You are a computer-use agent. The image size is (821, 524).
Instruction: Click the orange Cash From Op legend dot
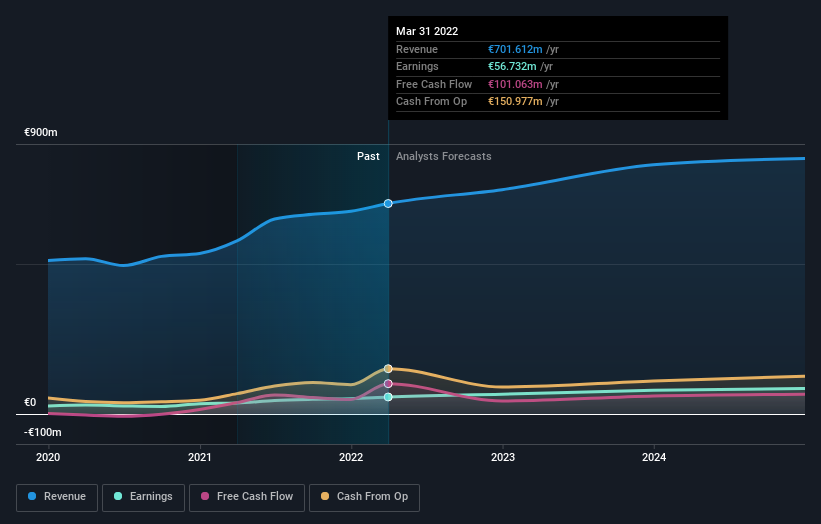(x=325, y=496)
